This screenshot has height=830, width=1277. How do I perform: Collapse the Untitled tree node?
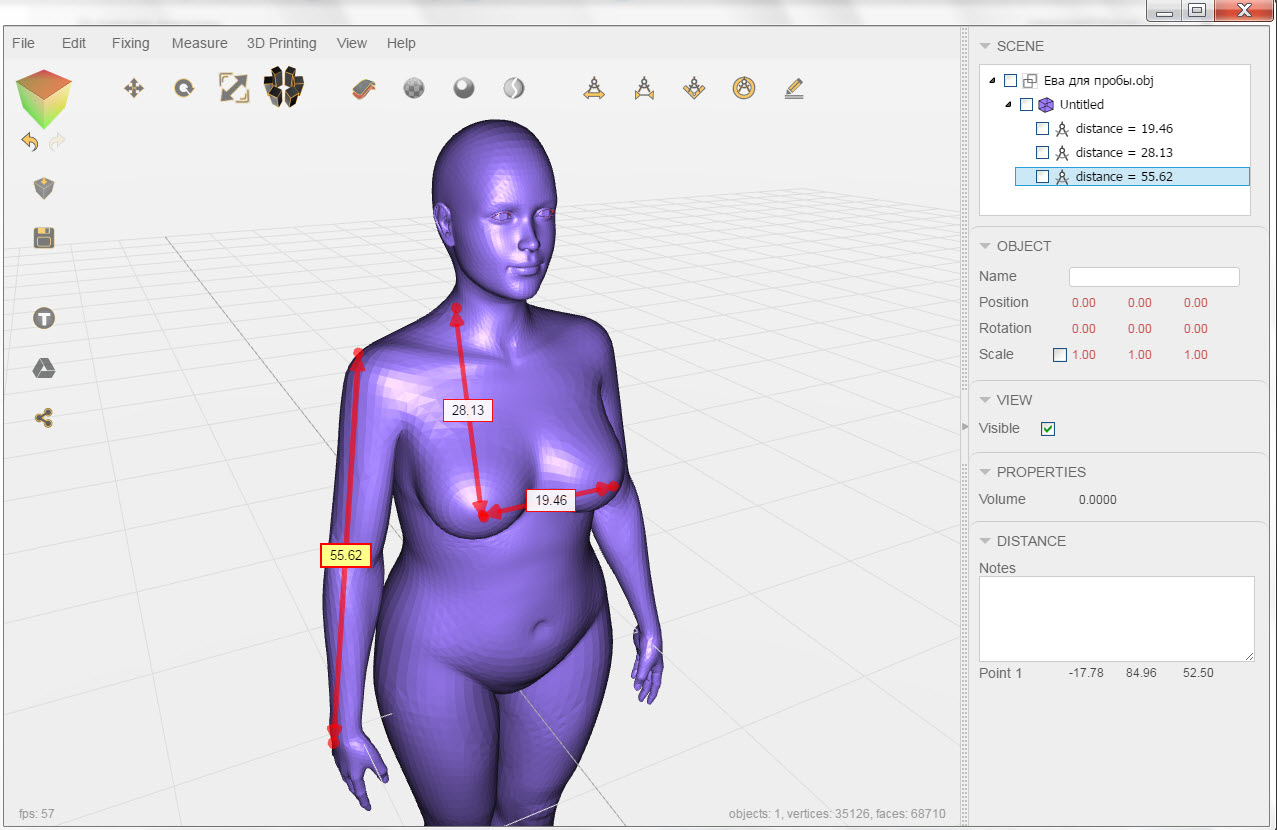tap(1008, 105)
